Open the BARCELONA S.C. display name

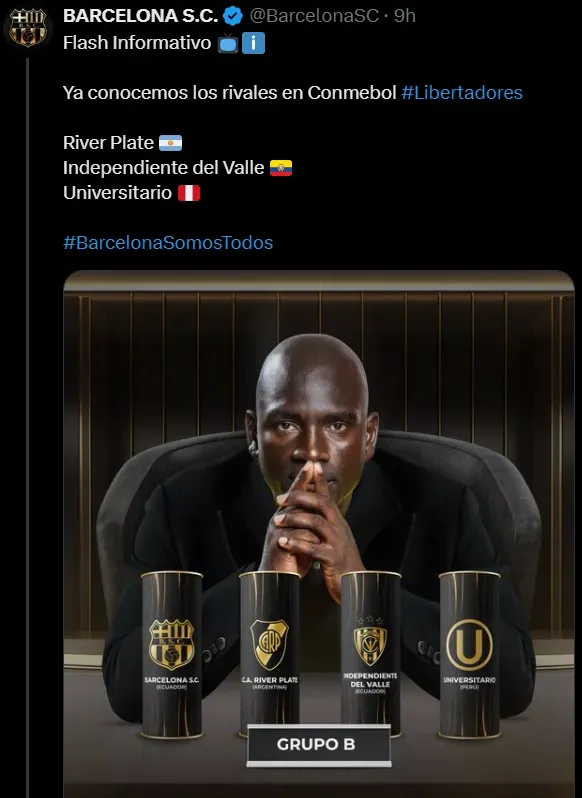tap(140, 16)
